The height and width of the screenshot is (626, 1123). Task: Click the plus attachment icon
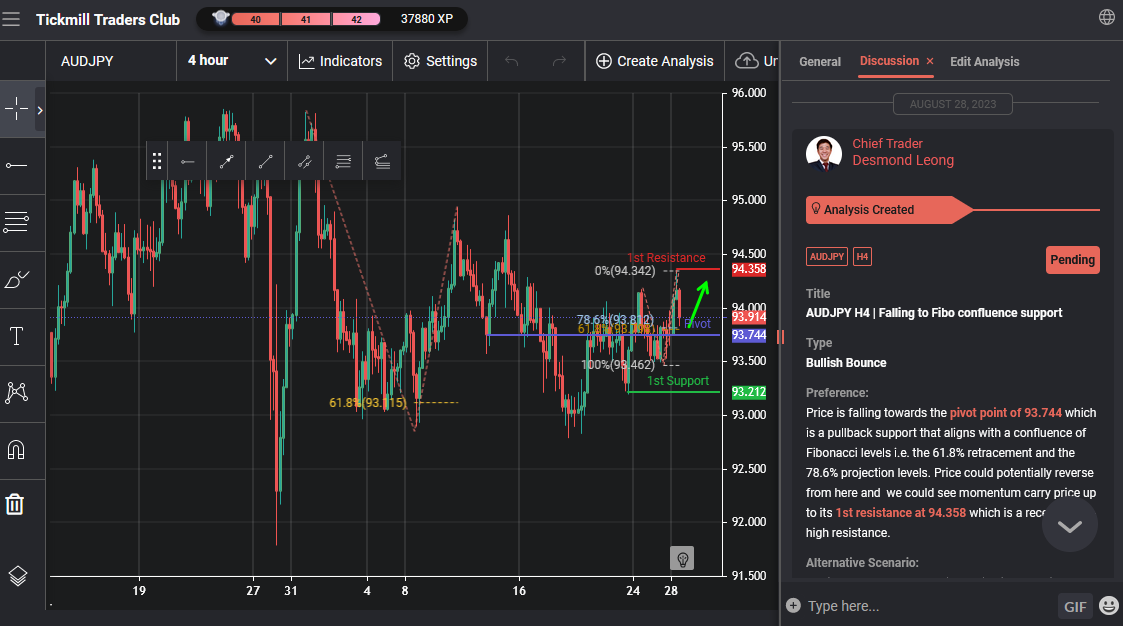pos(793,605)
